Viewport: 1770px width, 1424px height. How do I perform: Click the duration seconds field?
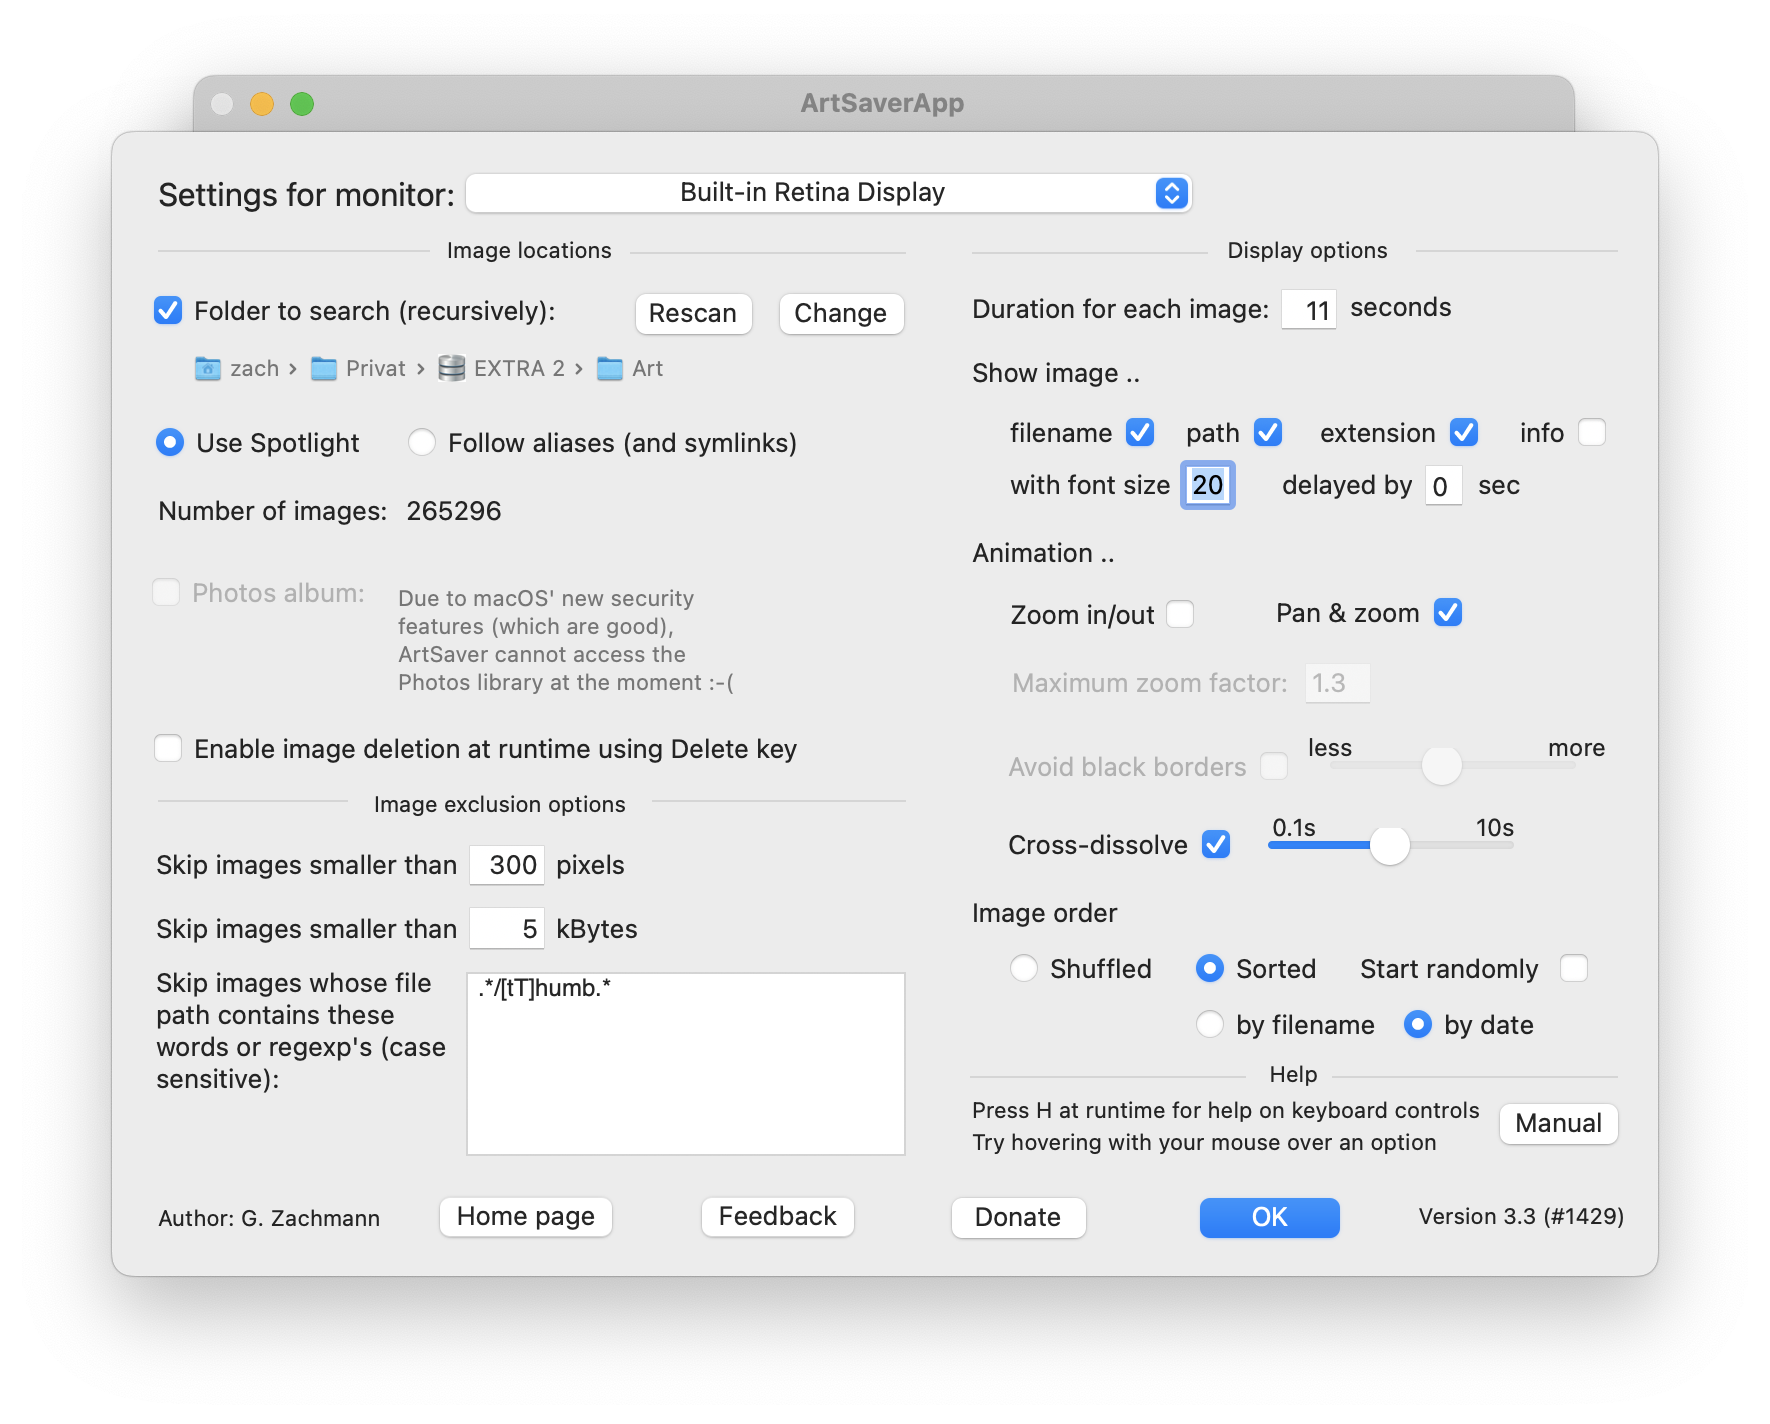coord(1309,310)
